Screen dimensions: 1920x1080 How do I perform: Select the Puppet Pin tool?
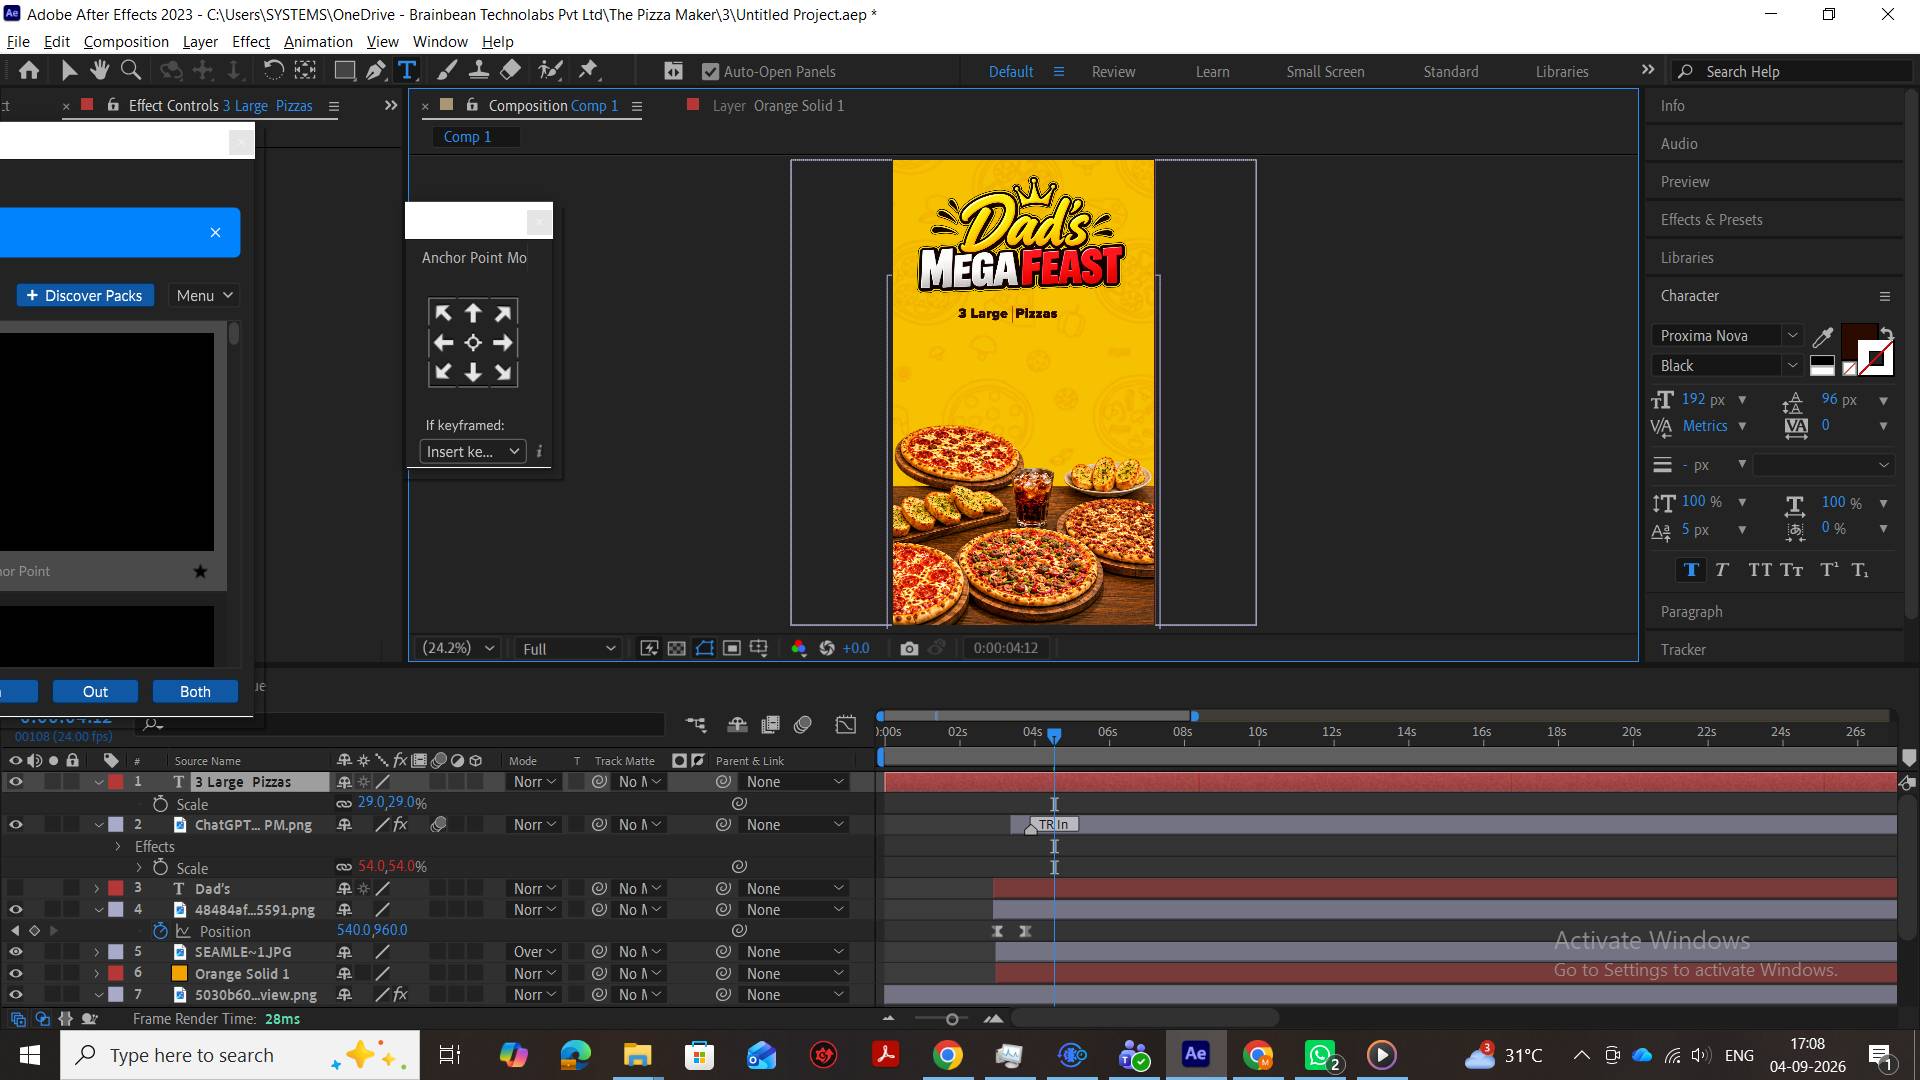tap(589, 70)
